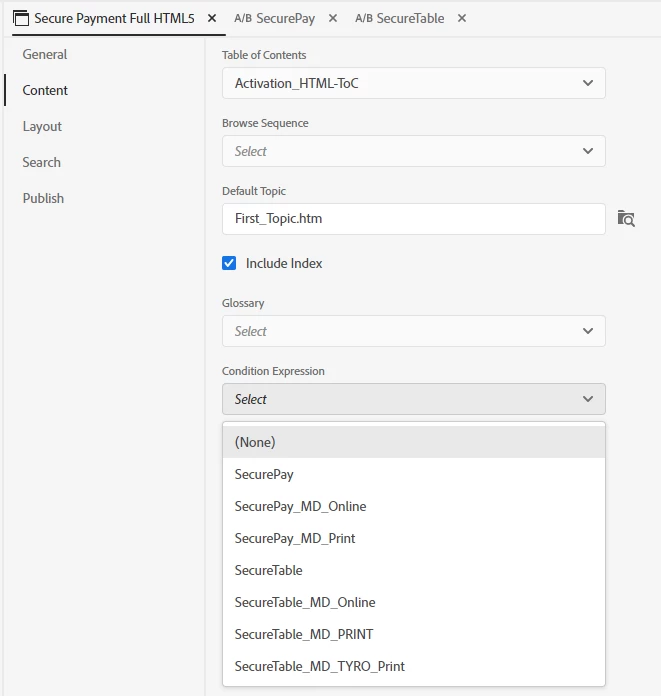Viewport: 661px width, 696px height.
Task: Open the Search settings section
Action: (42, 162)
